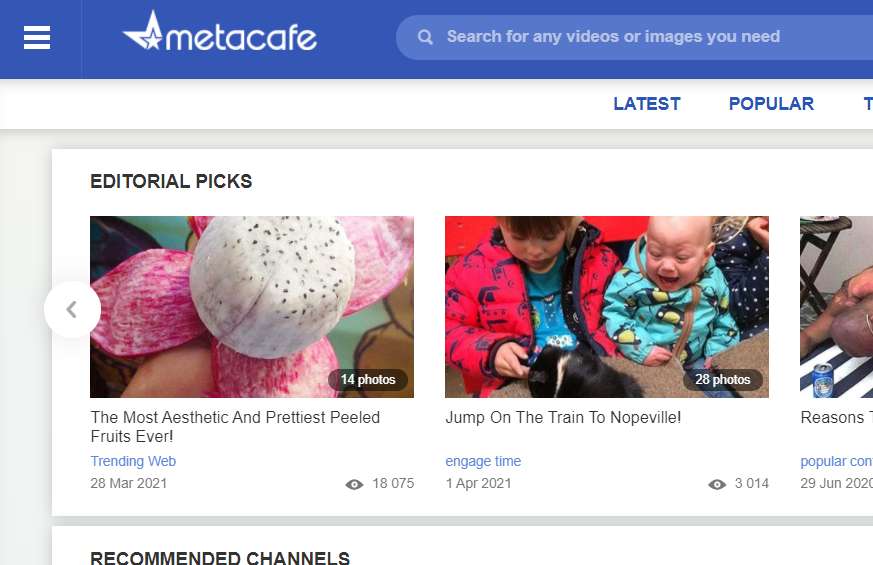Switch to the POPULAR tab

pos(771,104)
